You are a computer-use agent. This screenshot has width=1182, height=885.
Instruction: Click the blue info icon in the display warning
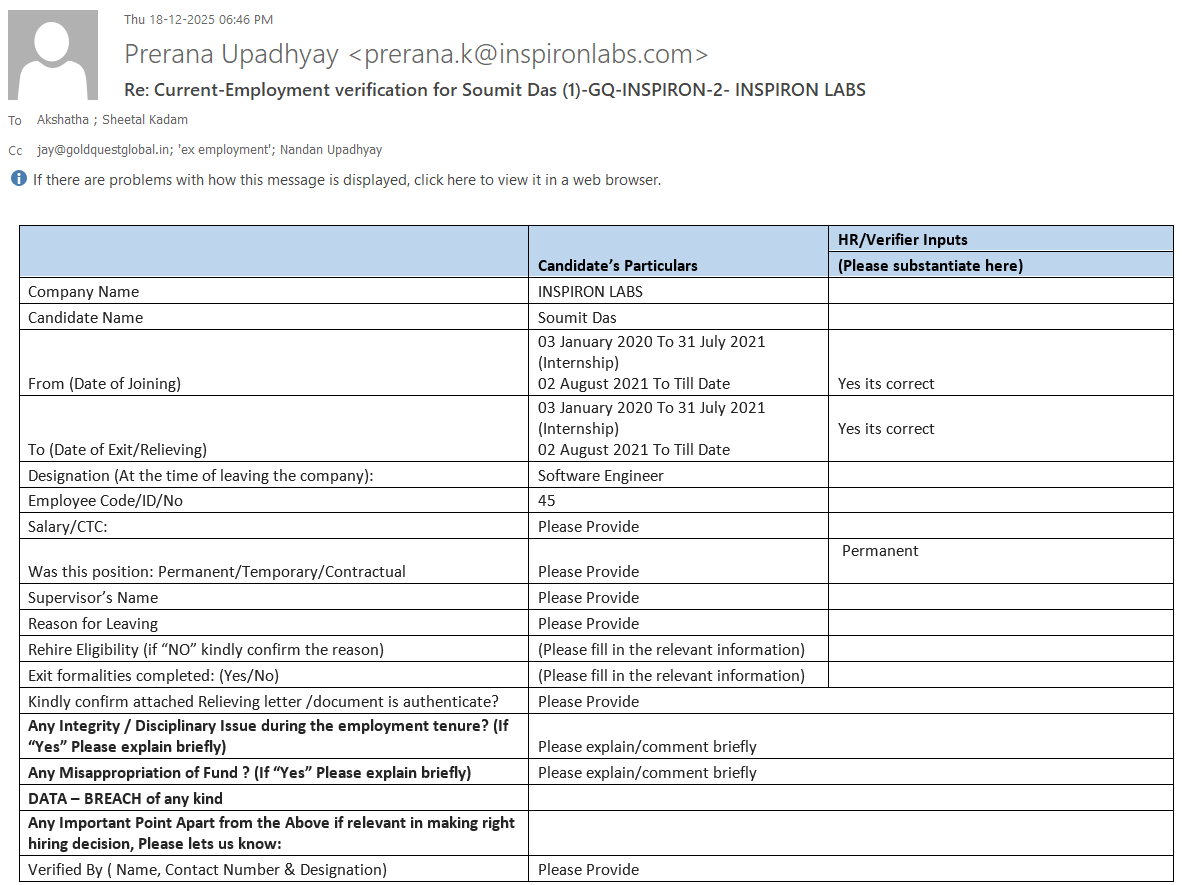click(19, 179)
